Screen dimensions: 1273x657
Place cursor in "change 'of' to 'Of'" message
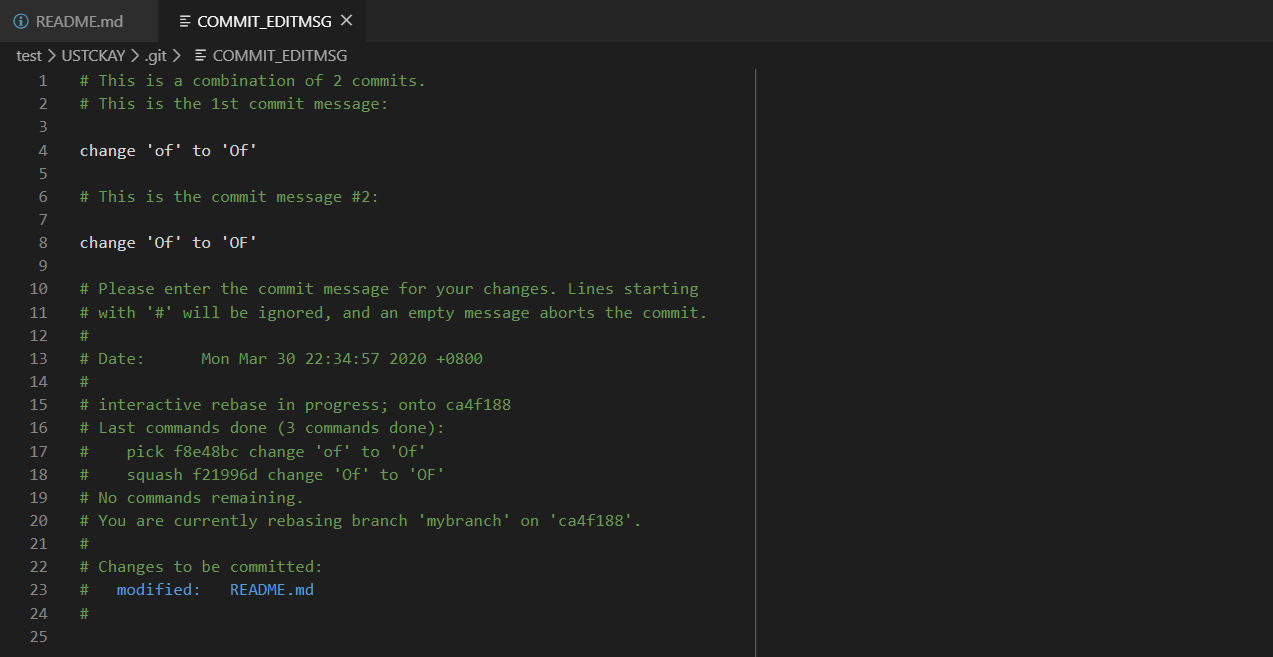pyautogui.click(x=168, y=150)
